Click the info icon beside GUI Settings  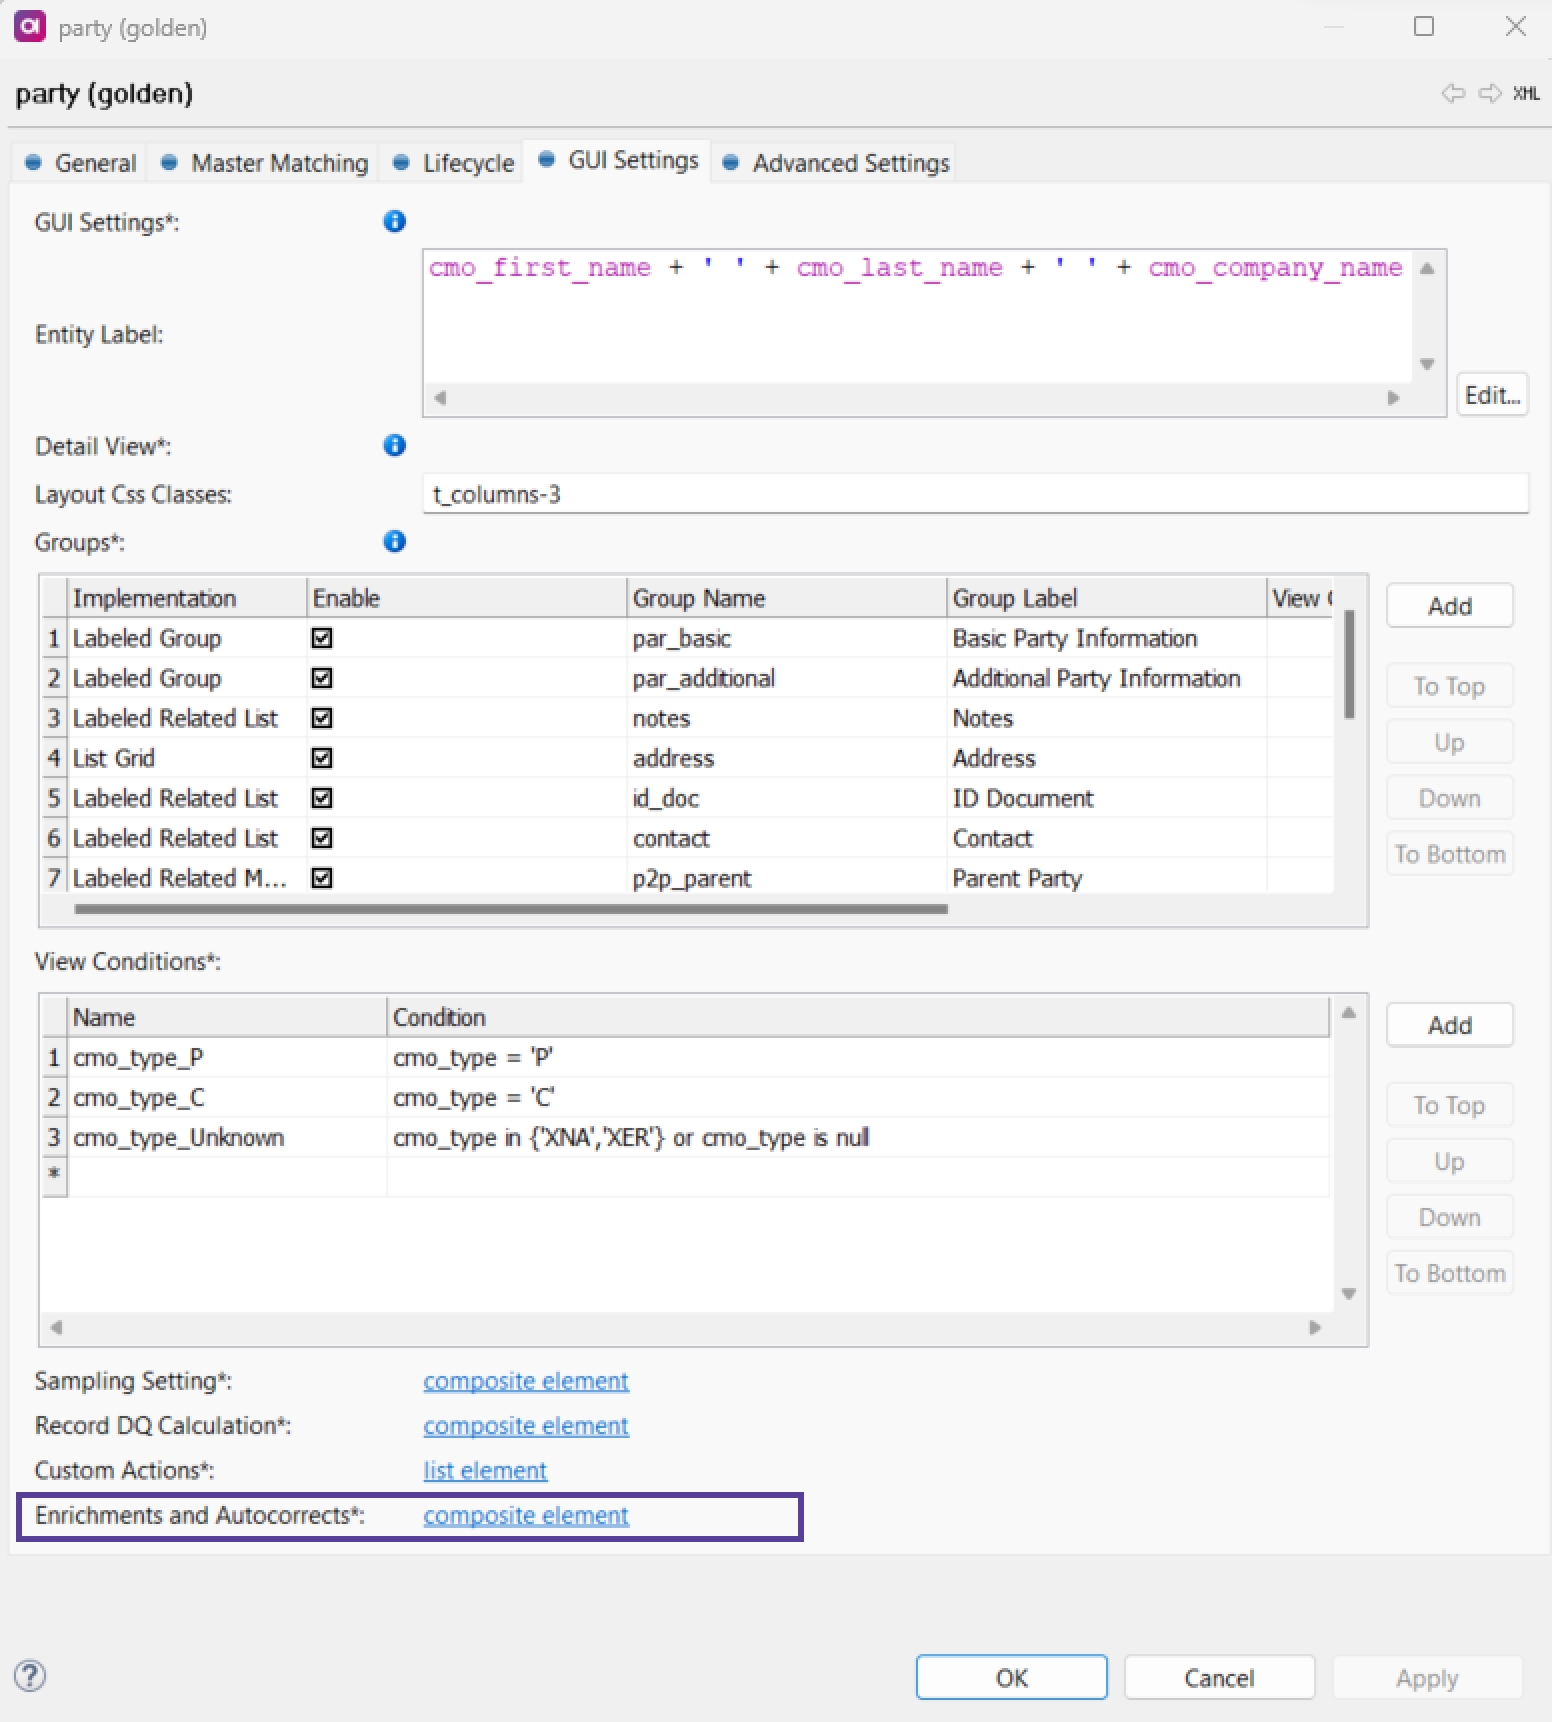tap(395, 222)
